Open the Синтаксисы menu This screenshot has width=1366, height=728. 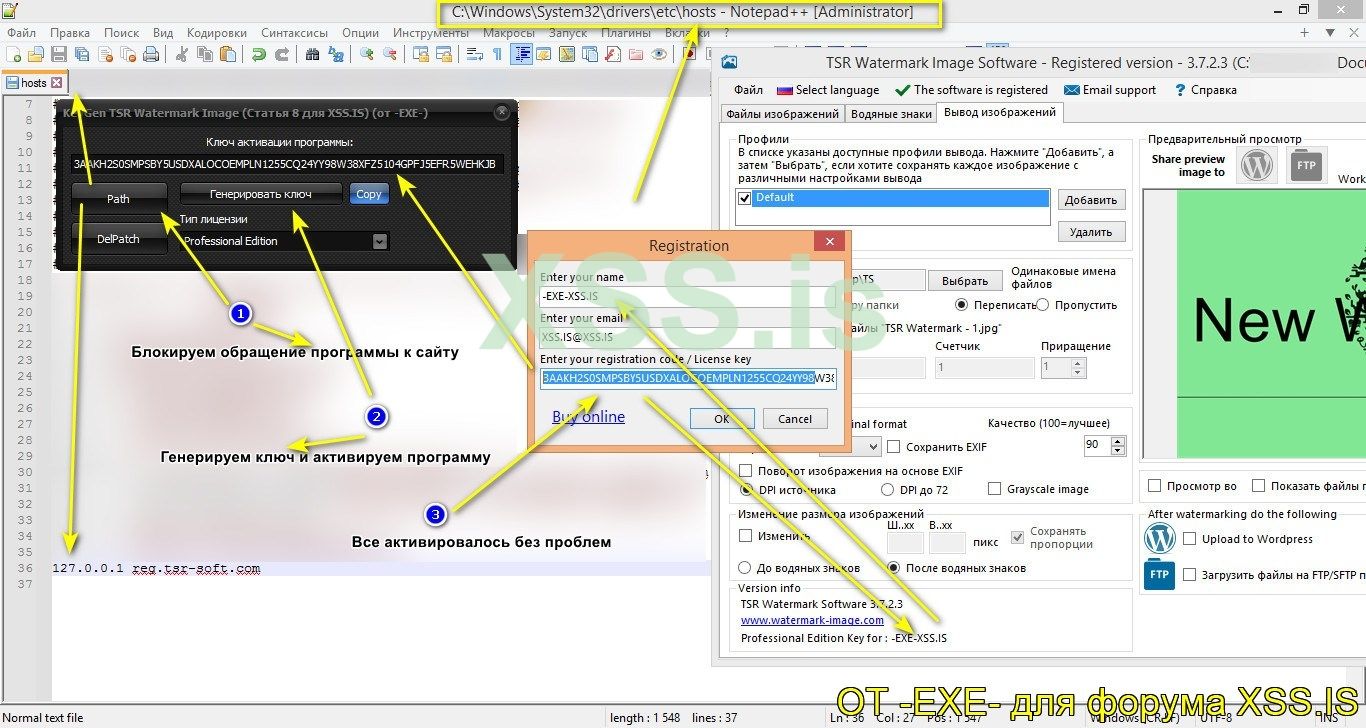295,32
